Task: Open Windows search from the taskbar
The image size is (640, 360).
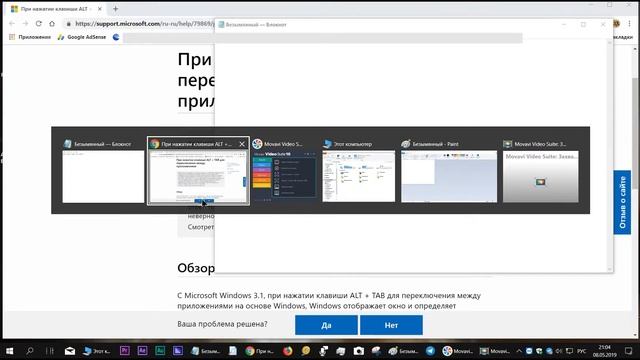Action: click(30, 351)
